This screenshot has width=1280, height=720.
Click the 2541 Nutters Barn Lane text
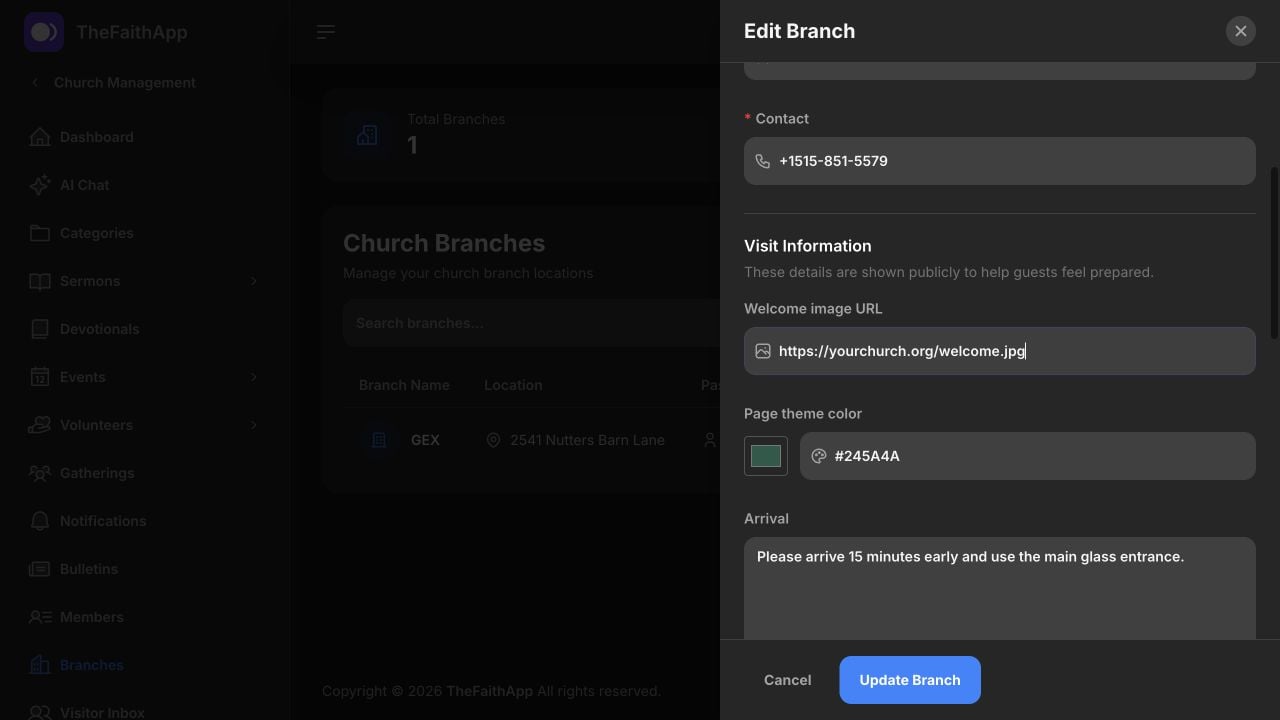(587, 440)
